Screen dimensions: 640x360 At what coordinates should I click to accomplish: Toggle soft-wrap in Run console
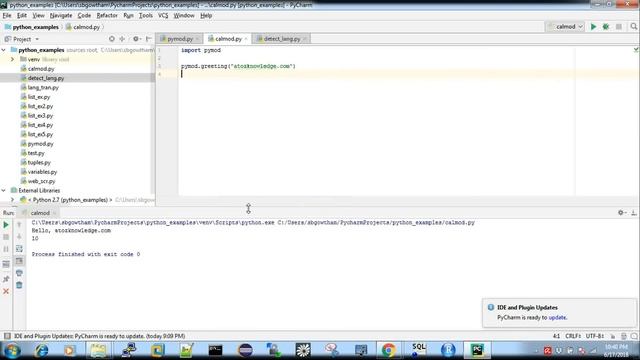coord(19,249)
